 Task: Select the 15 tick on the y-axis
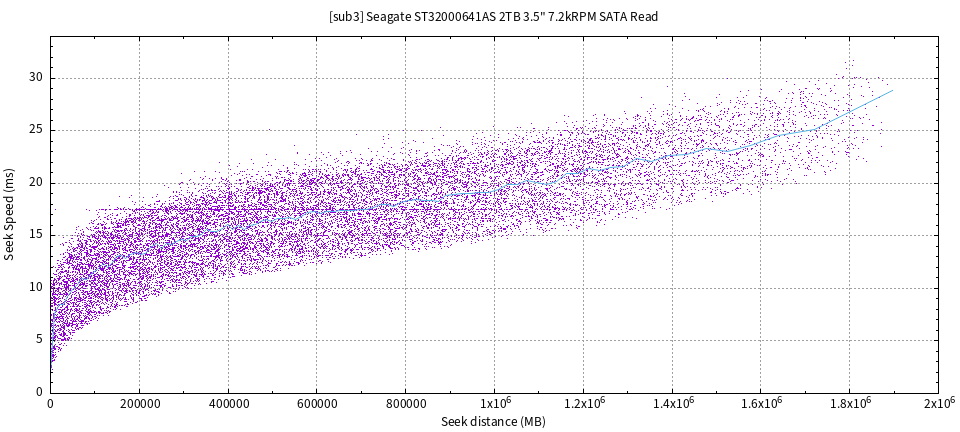[35, 235]
